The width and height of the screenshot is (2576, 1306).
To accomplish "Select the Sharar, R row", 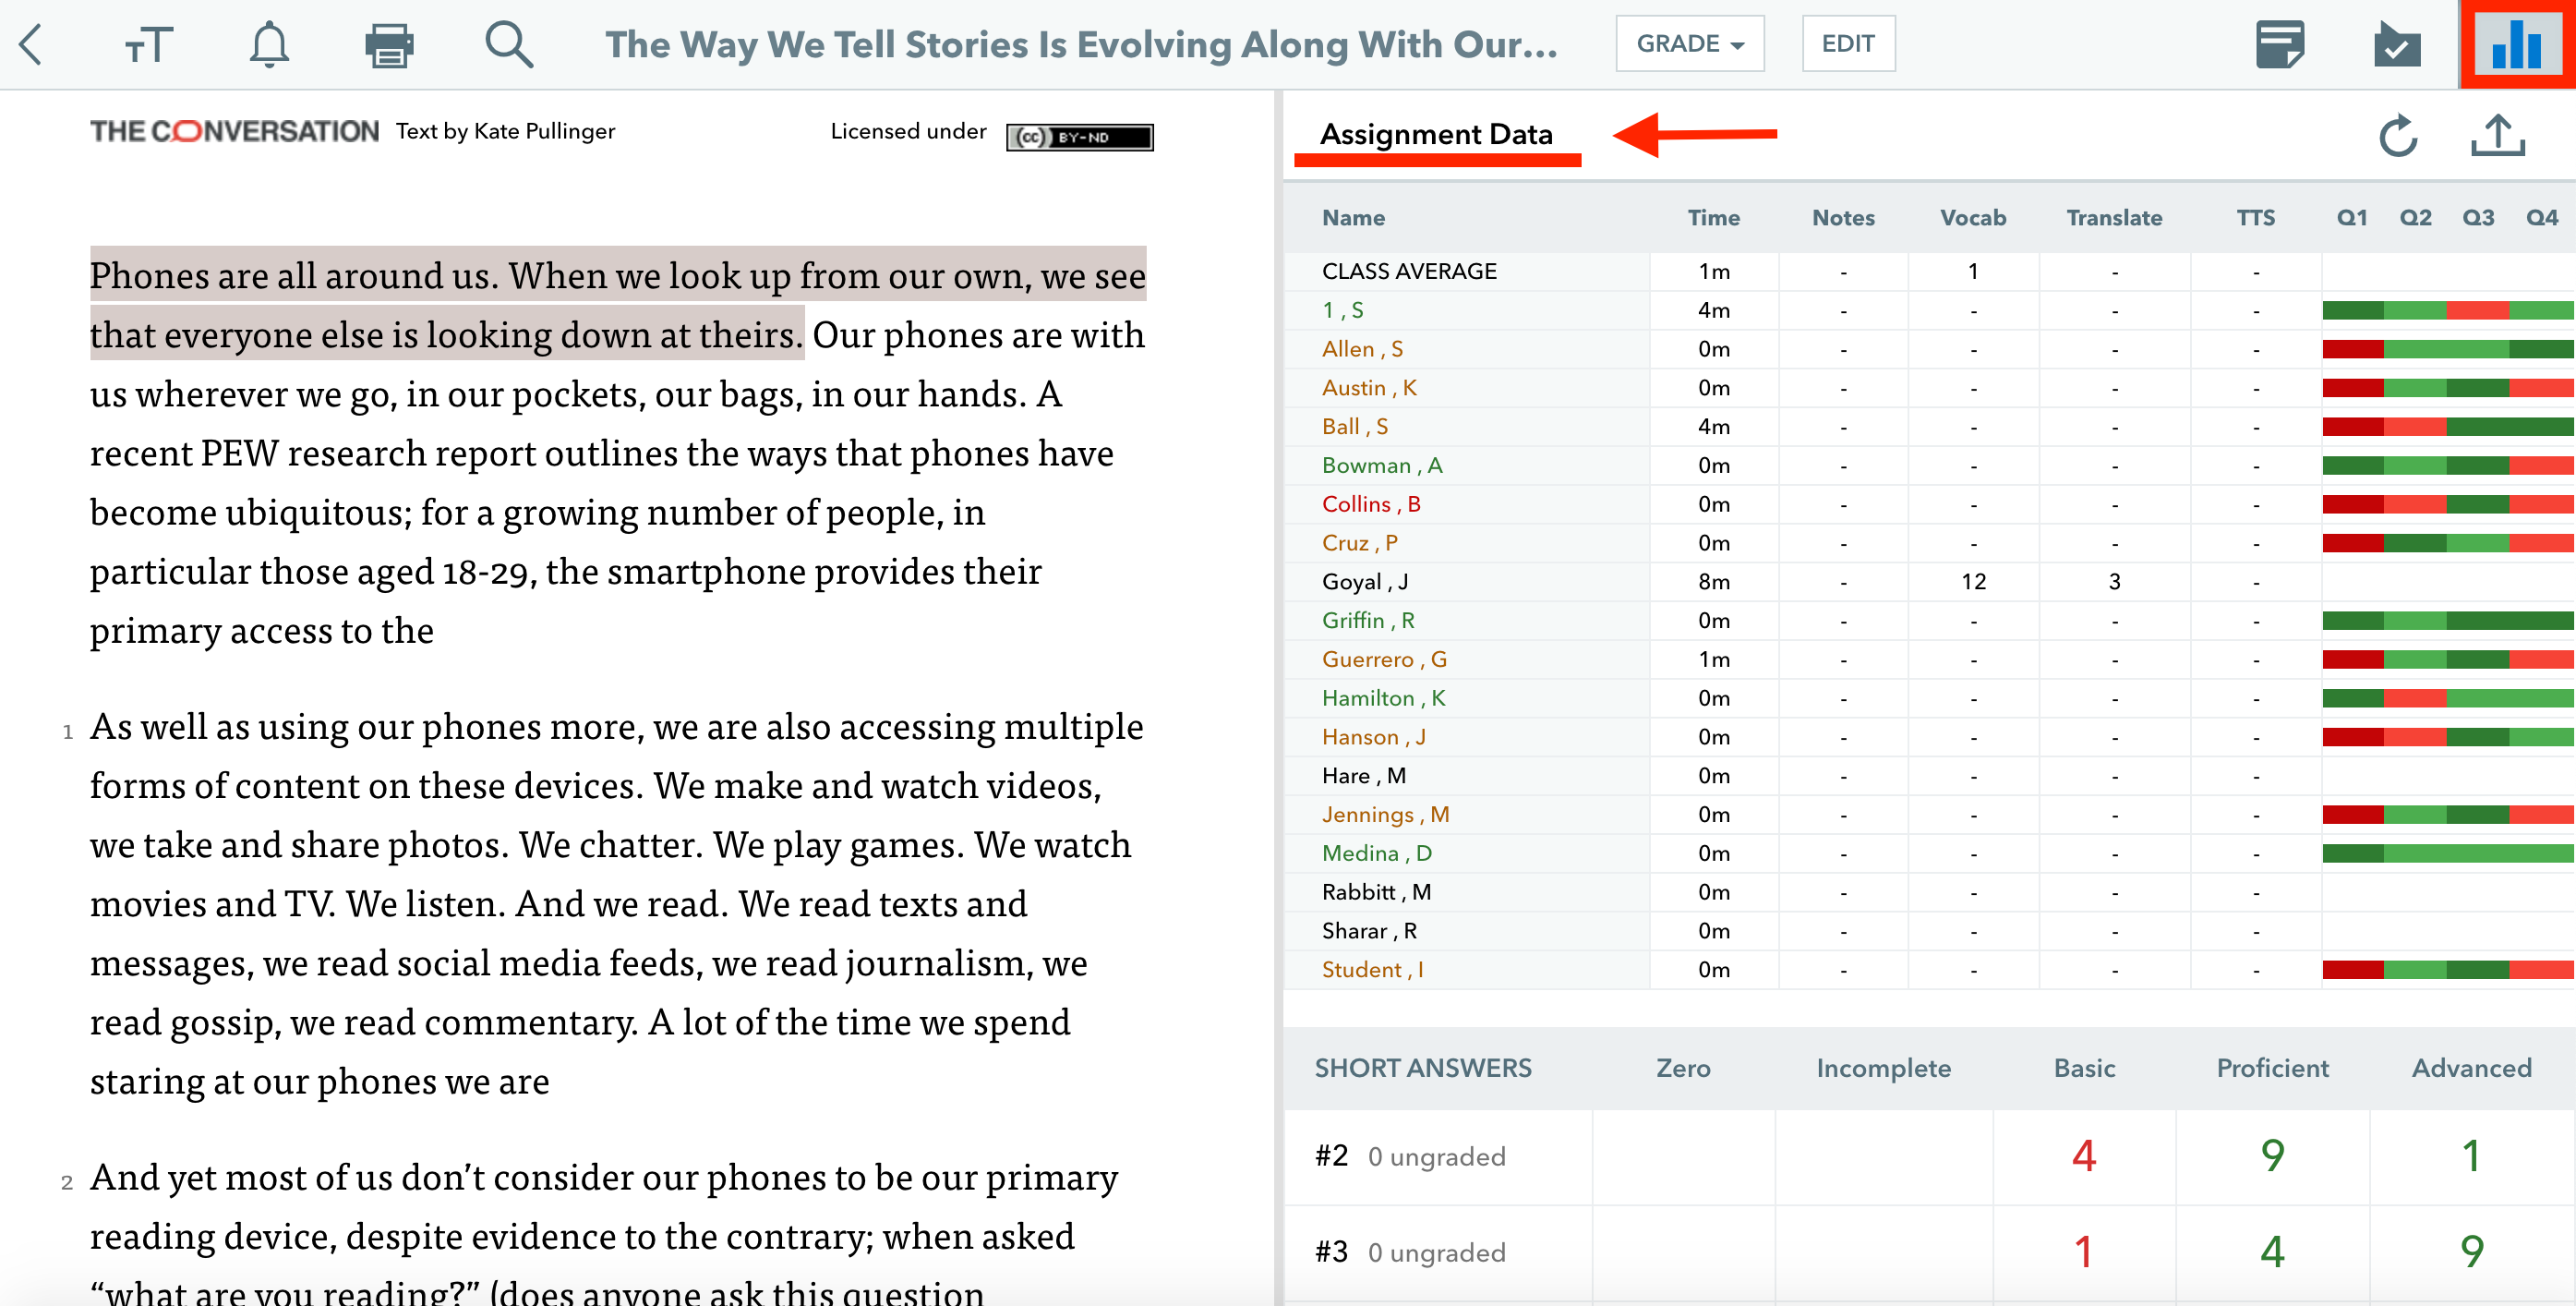I will (x=1929, y=931).
